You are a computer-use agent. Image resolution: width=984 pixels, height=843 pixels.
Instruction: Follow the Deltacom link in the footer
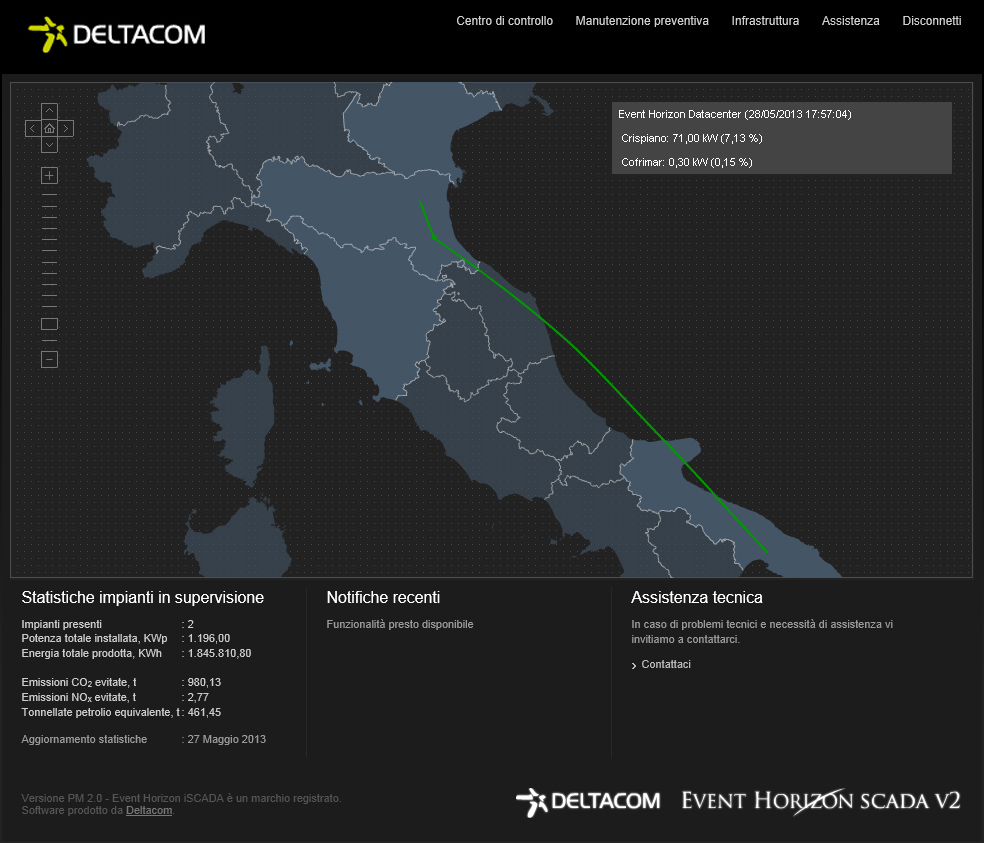click(149, 810)
